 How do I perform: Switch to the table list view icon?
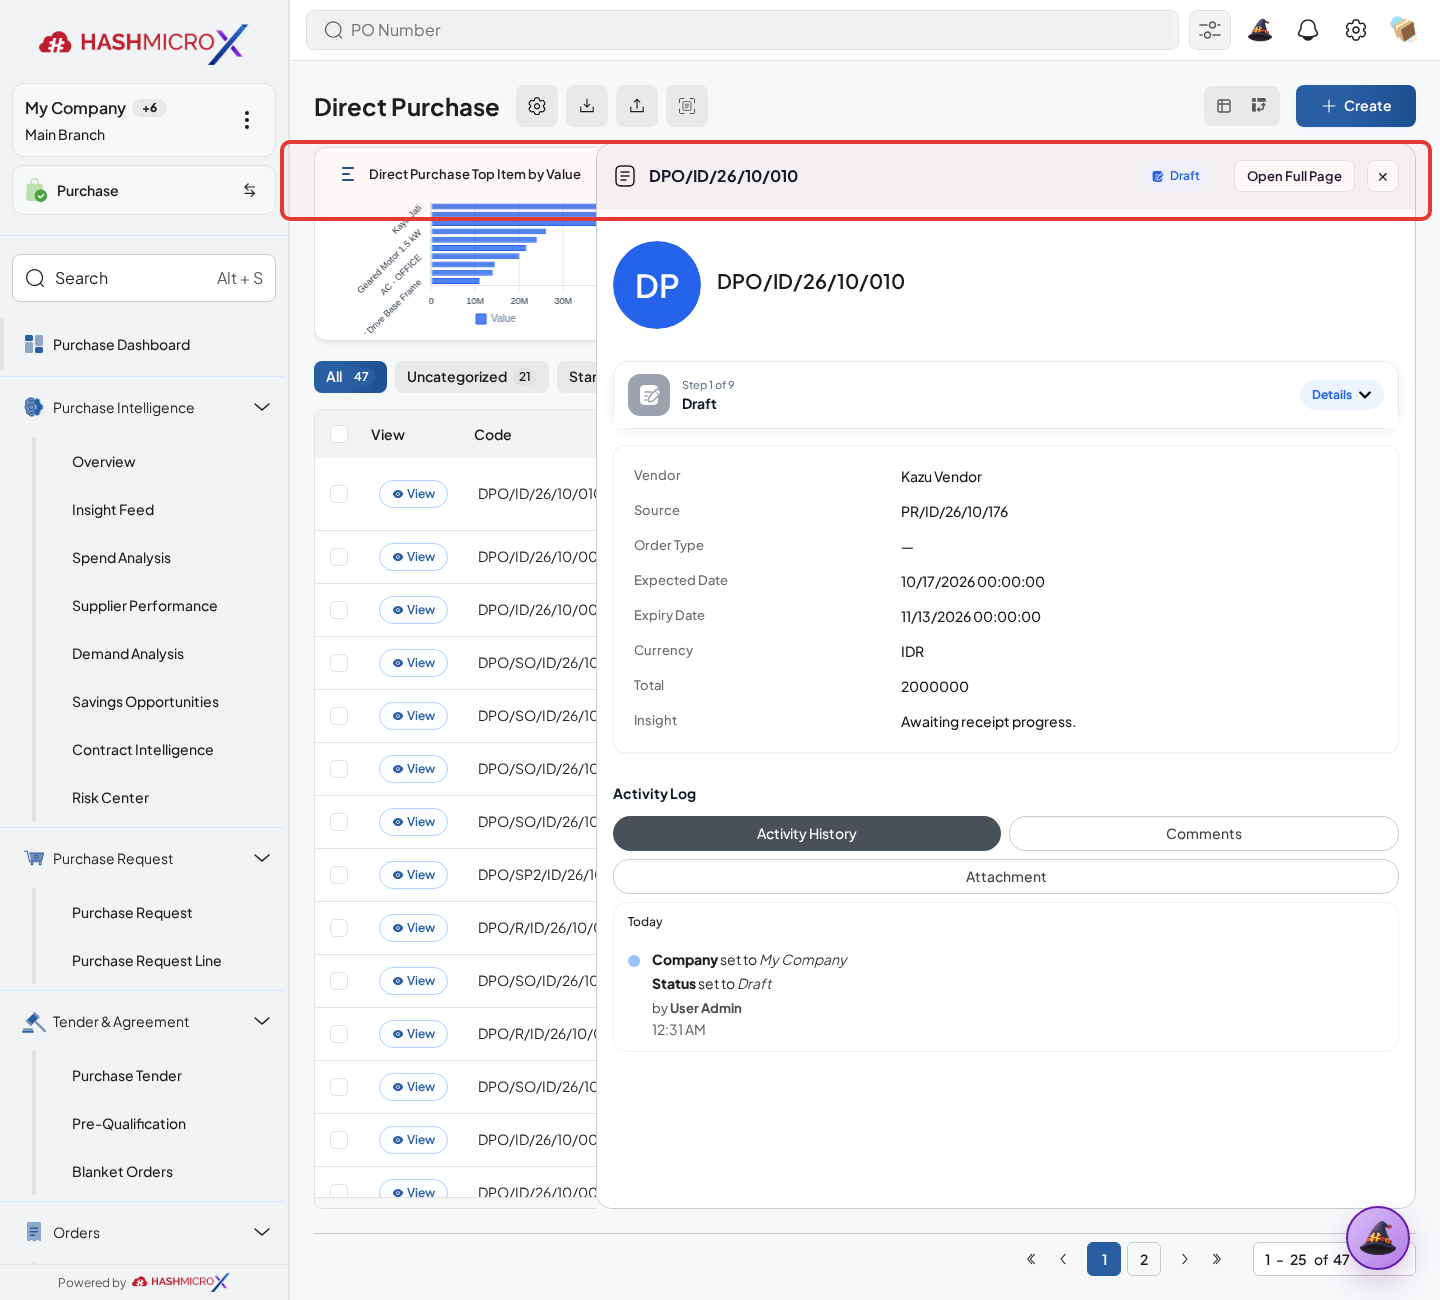click(x=1224, y=106)
